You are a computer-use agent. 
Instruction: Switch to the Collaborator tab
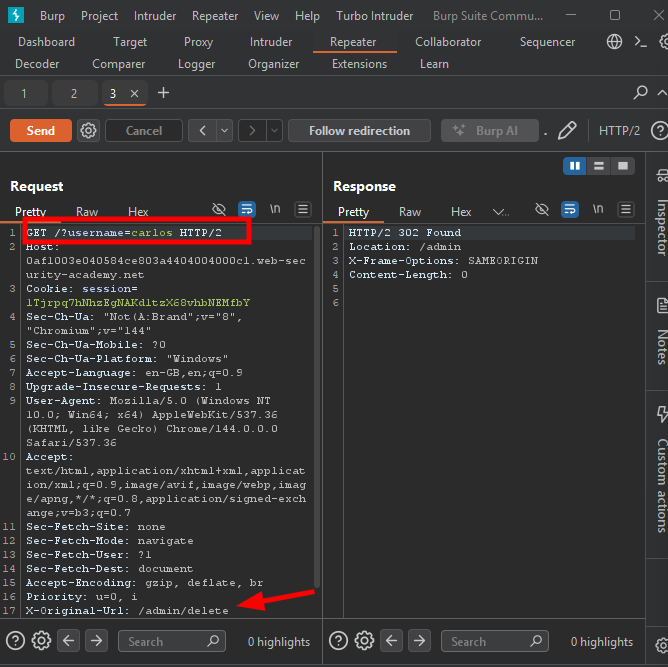448,42
